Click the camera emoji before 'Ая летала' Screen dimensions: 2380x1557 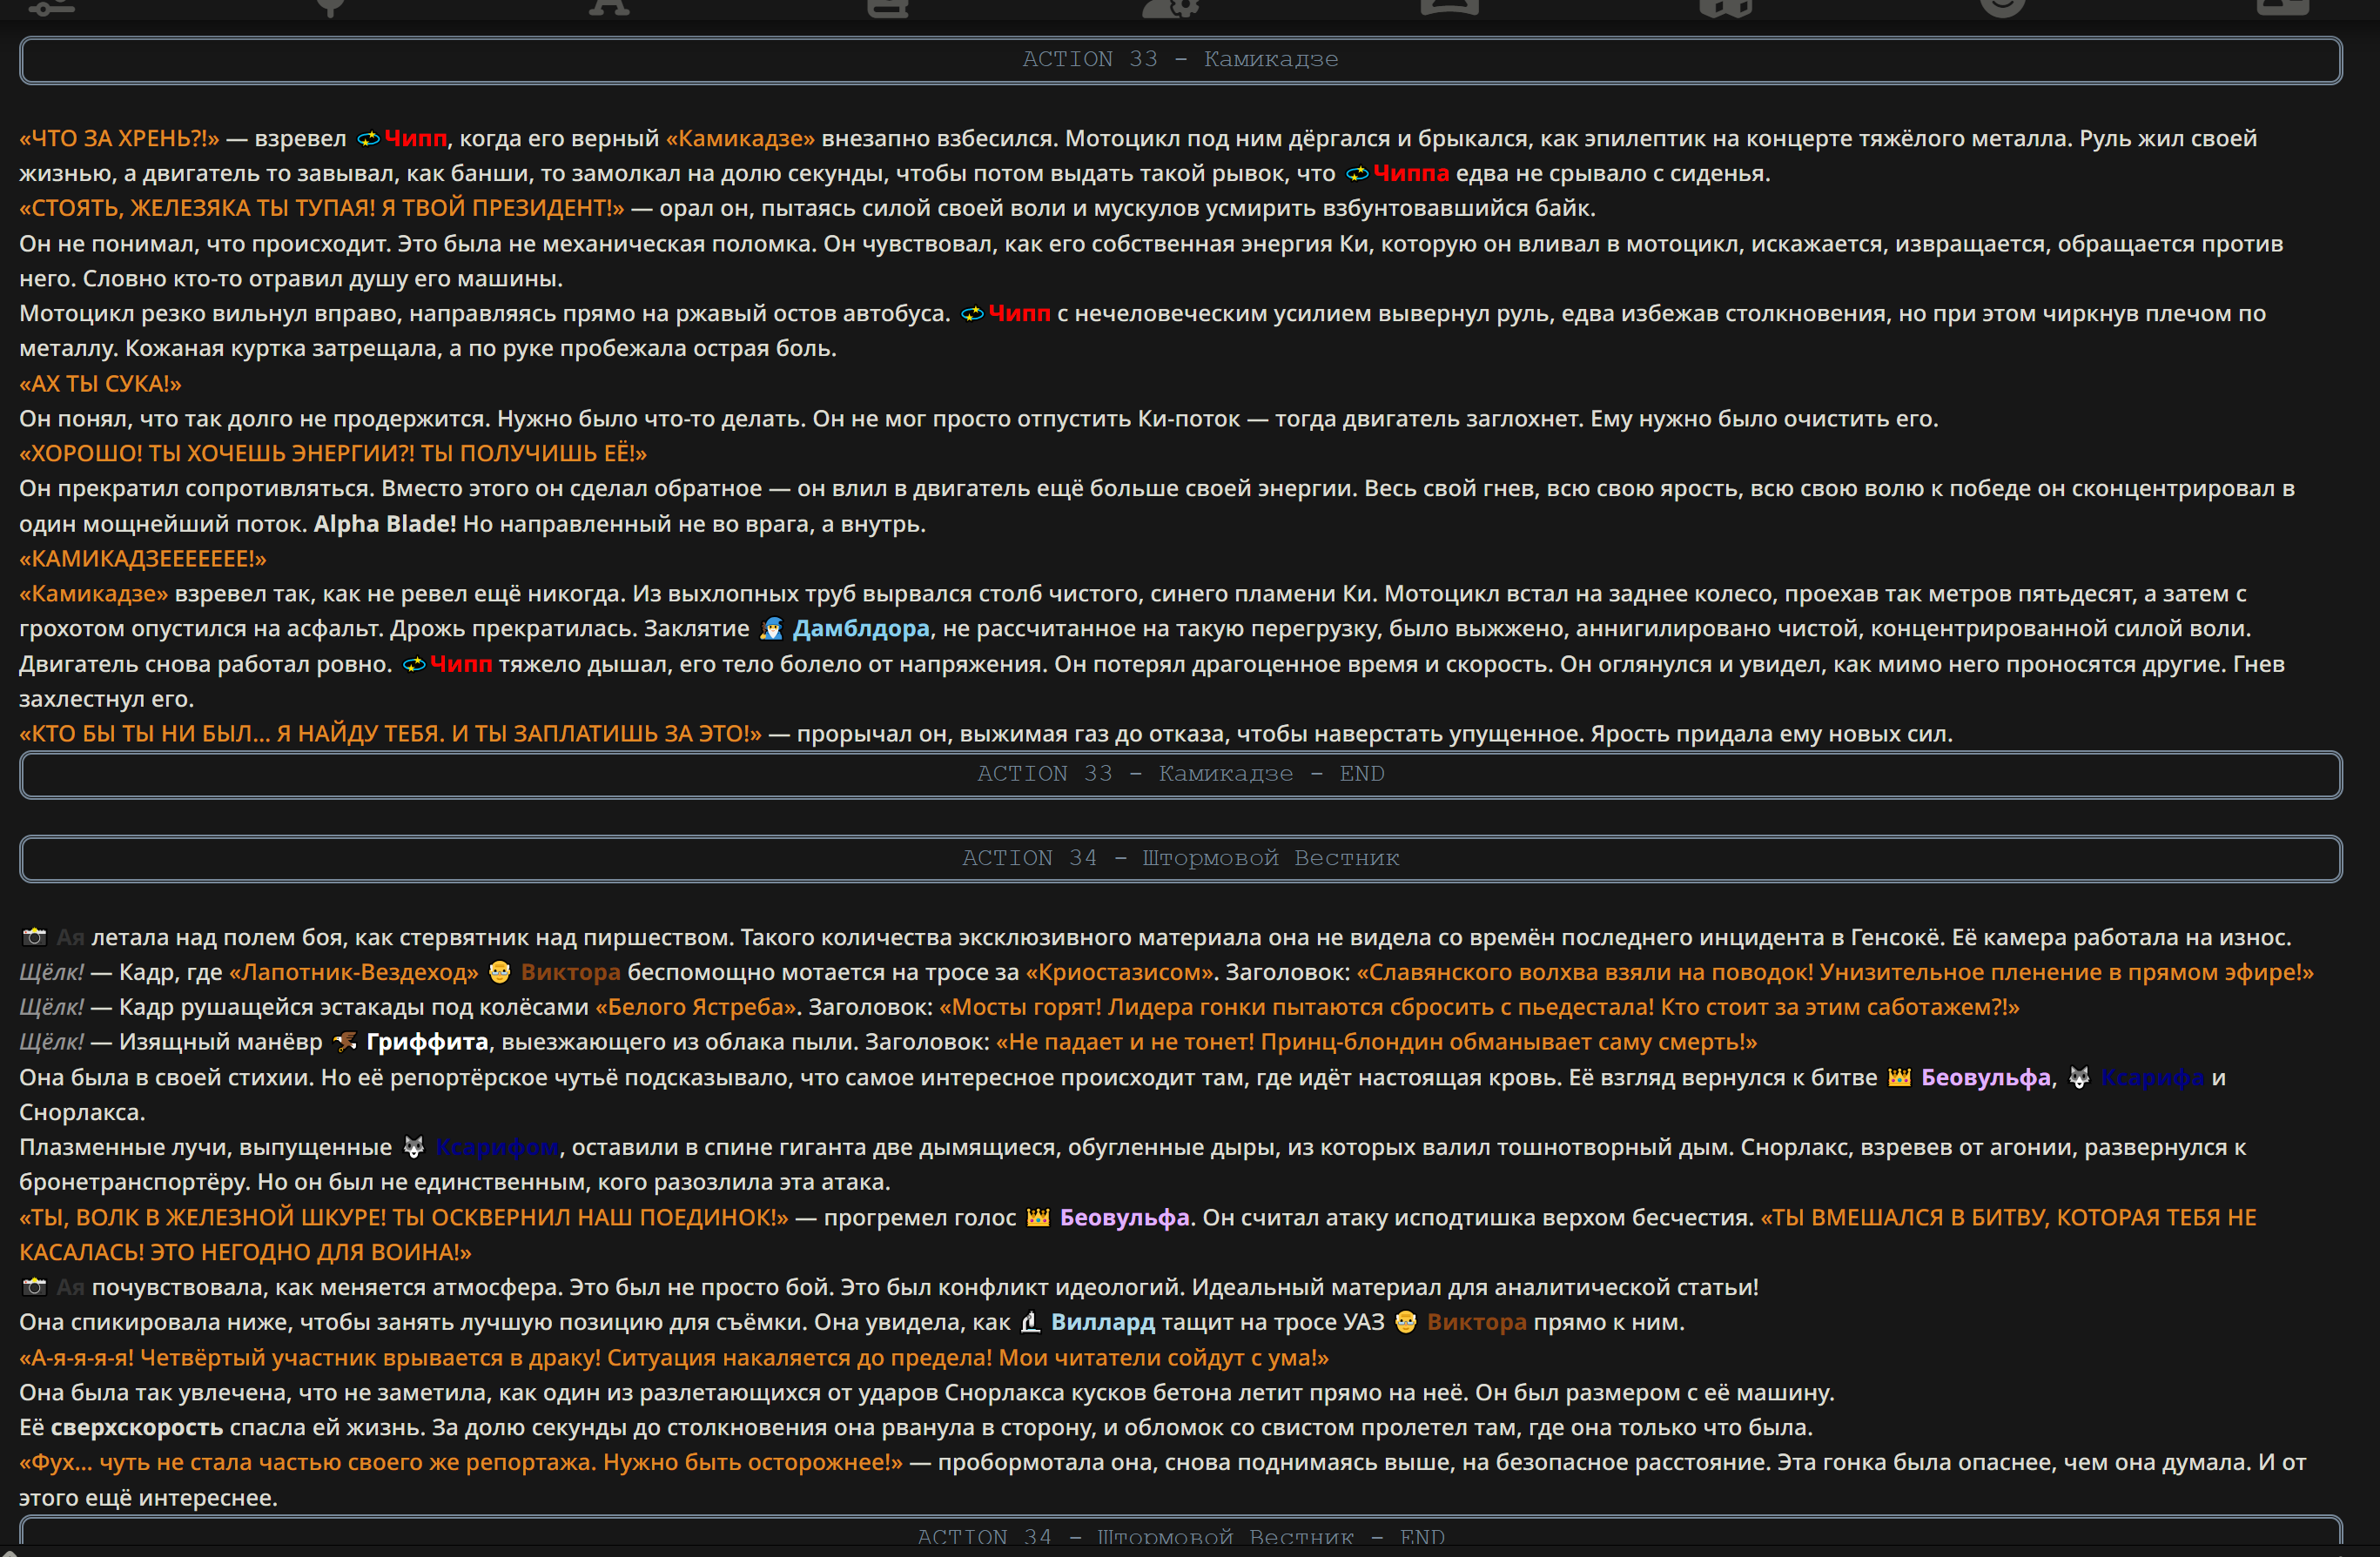[x=34, y=938]
